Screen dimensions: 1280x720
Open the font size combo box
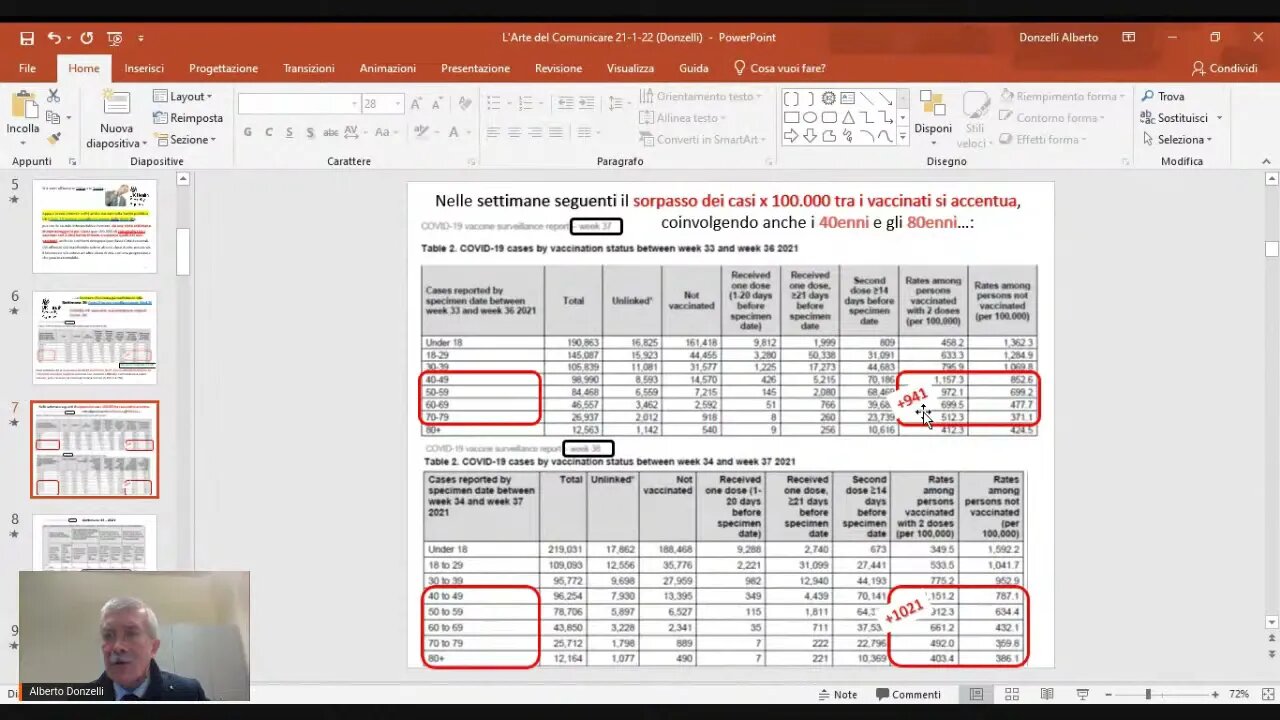point(381,104)
